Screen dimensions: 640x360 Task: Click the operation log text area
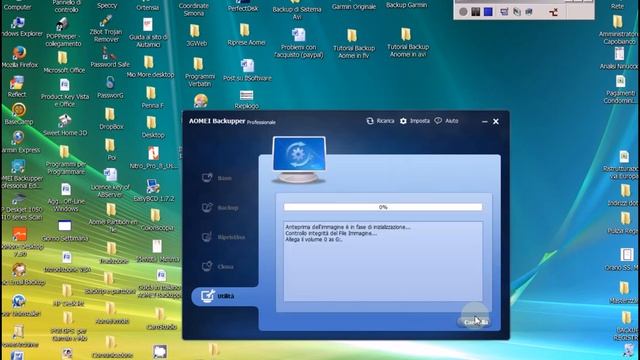click(383, 261)
